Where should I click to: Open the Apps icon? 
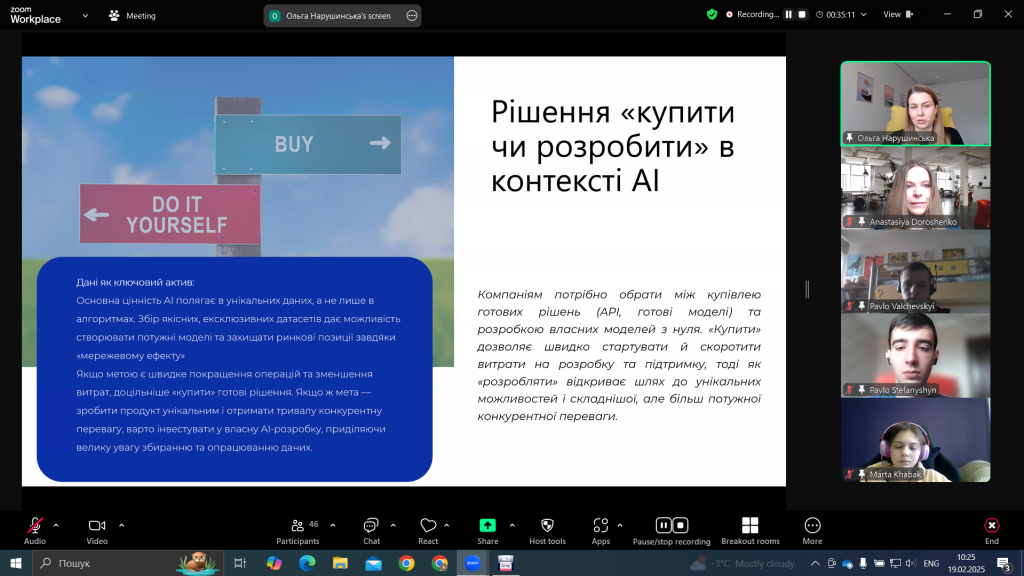point(600,526)
